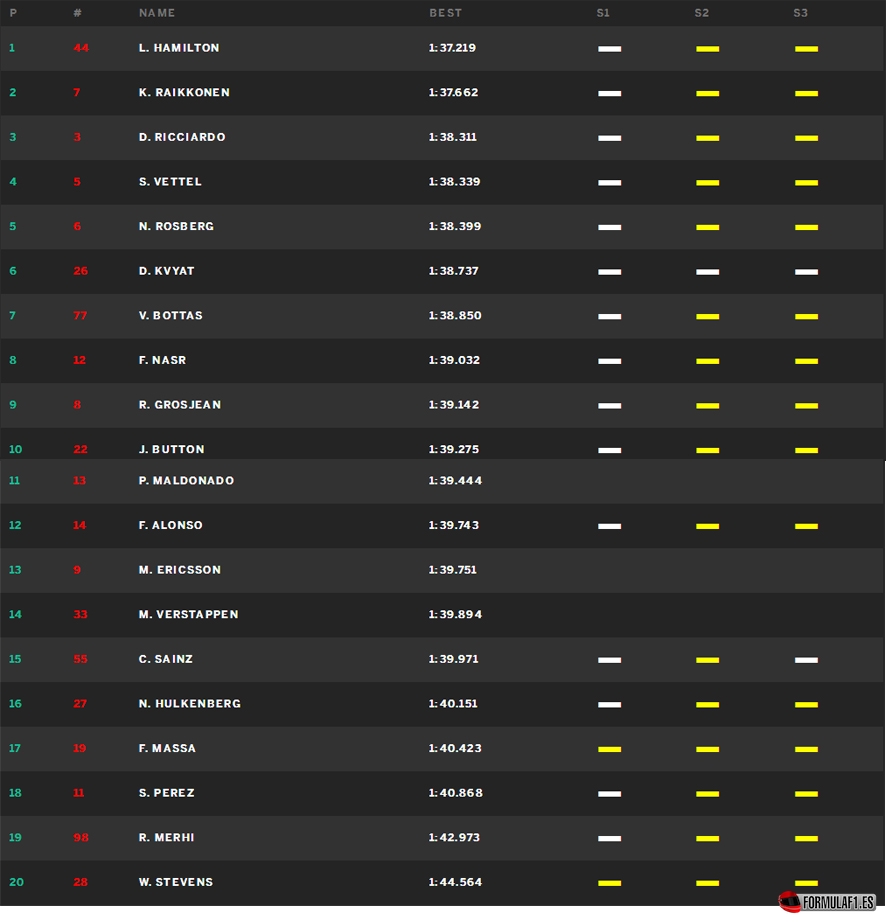Click position number 20 for Stevens
Screen dimensions: 886x922
click(16, 882)
